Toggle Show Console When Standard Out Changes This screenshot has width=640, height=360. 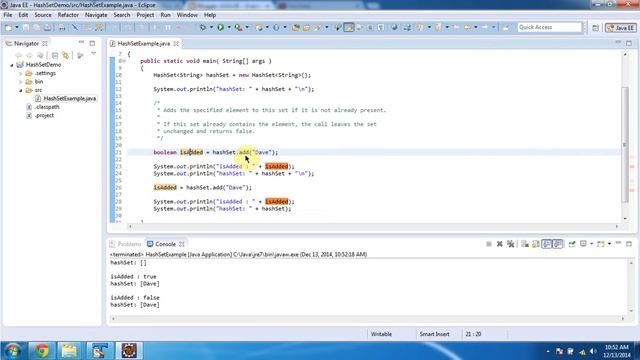coord(547,244)
